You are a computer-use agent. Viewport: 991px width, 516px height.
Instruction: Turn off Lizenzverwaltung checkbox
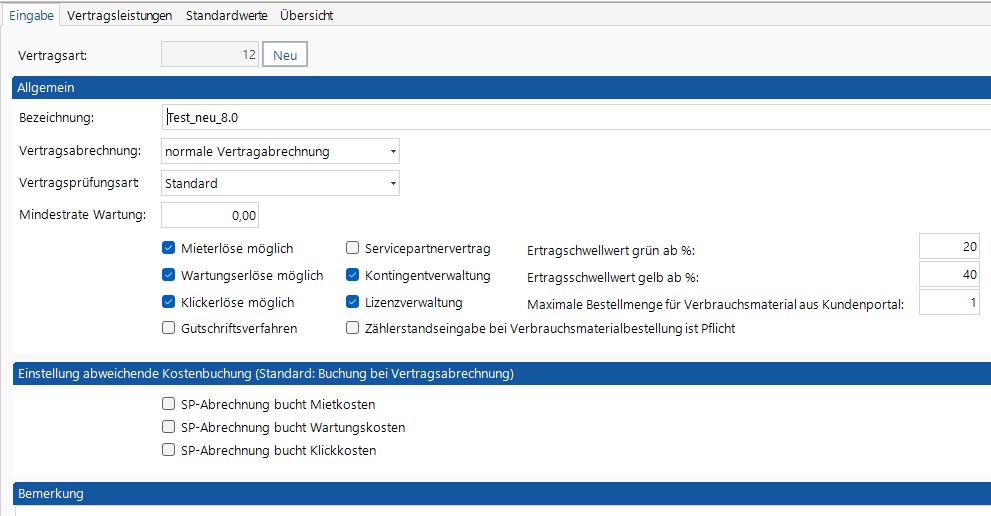point(353,302)
